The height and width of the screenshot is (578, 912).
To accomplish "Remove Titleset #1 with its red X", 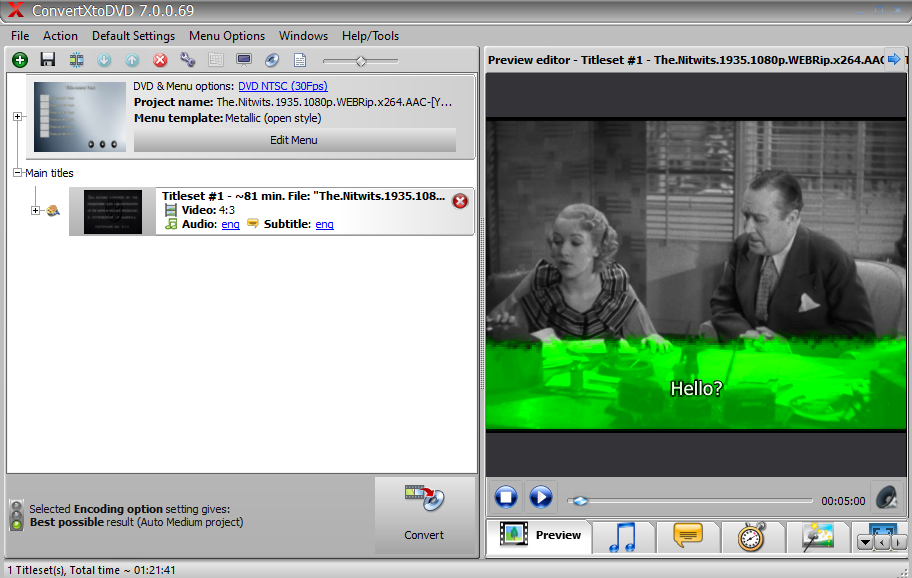I will click(460, 201).
